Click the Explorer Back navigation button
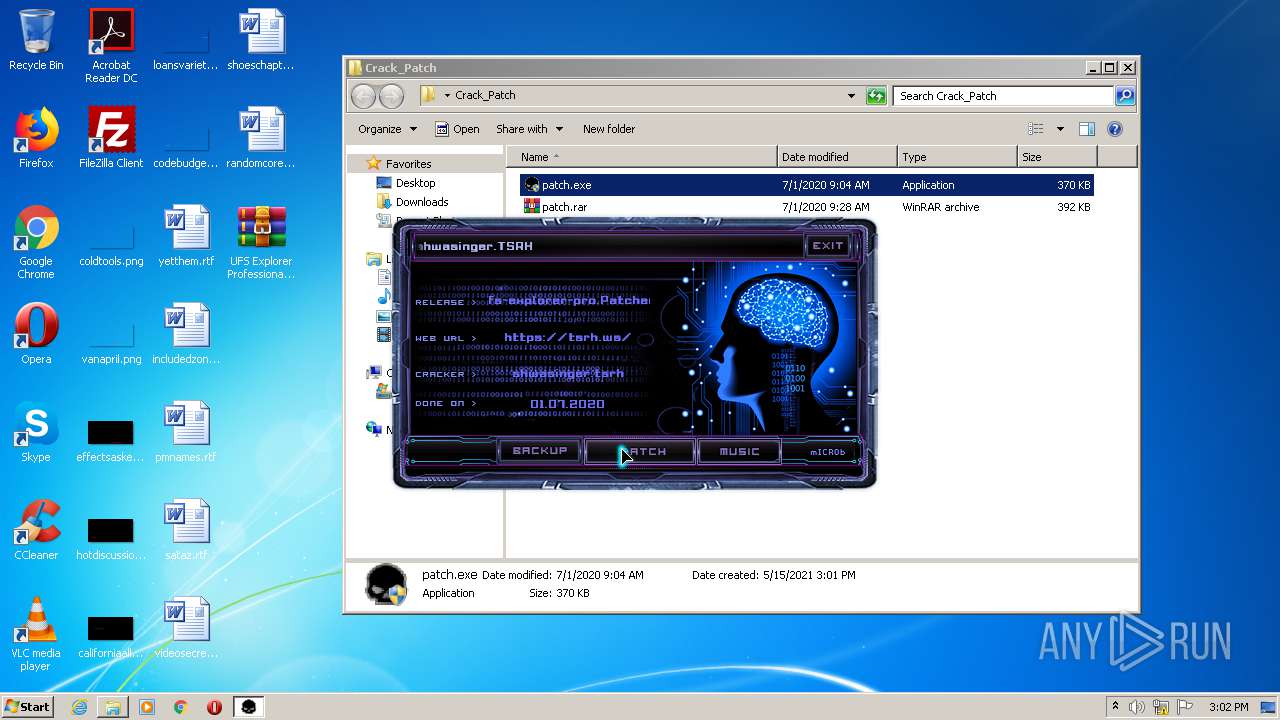 (363, 96)
